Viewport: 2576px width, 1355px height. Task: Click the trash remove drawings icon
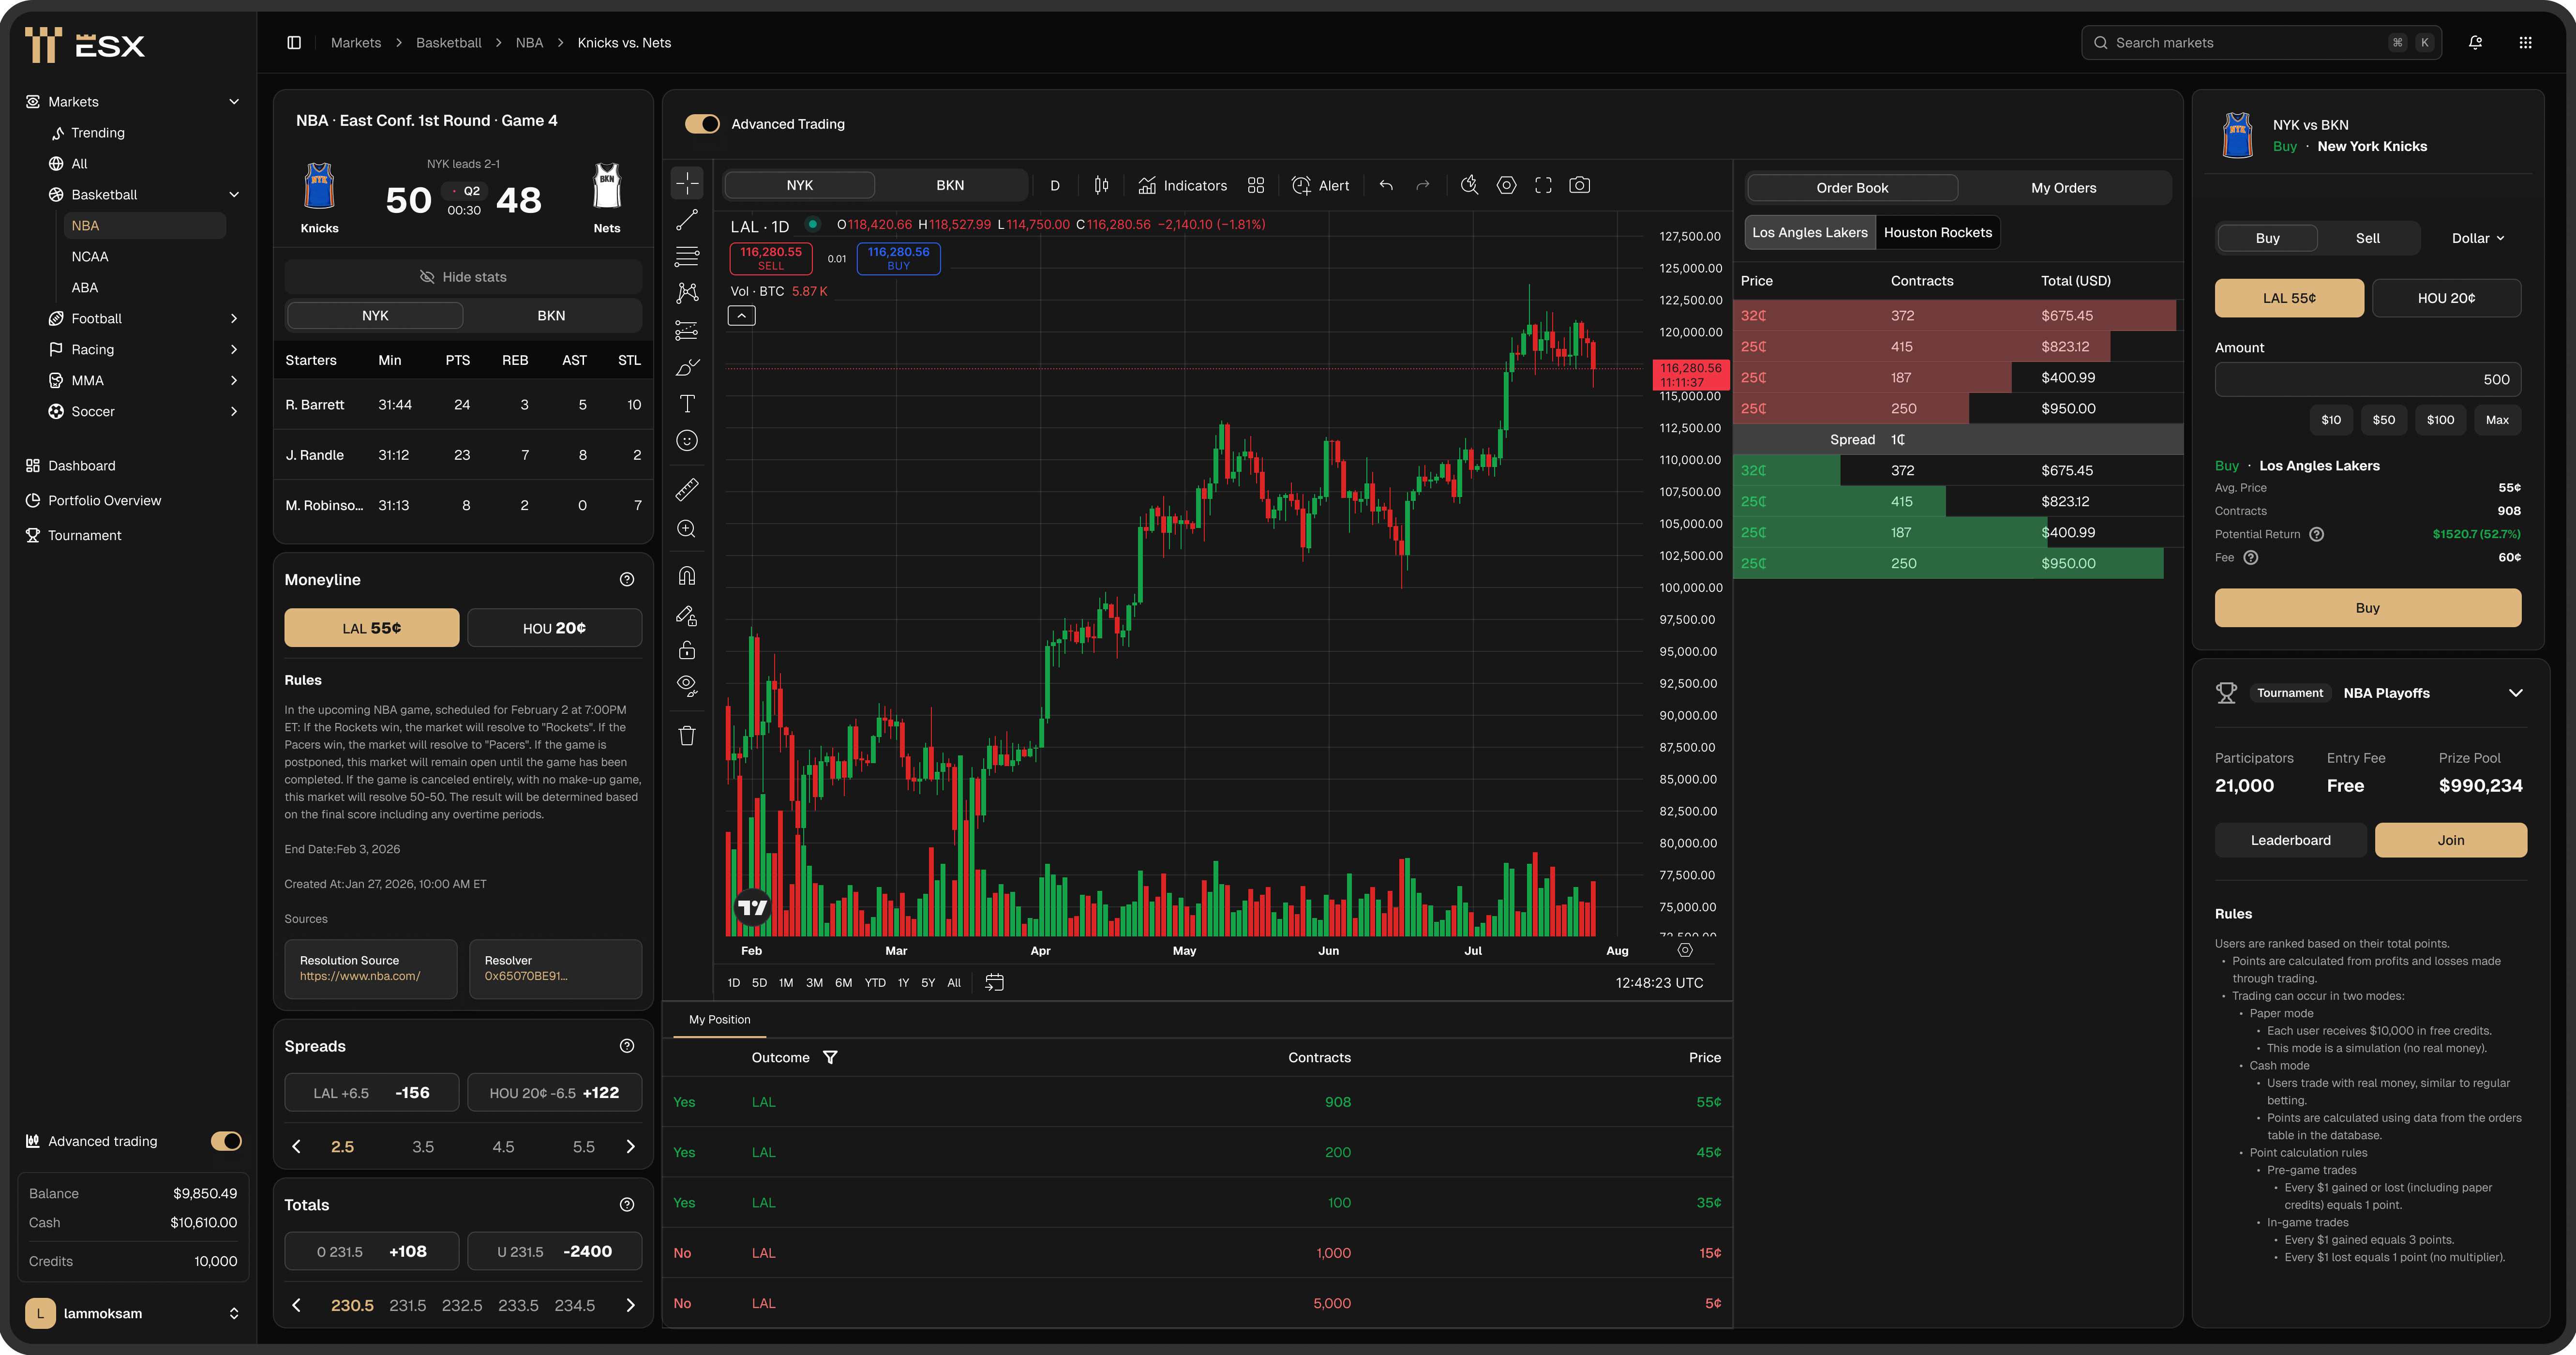coord(687,735)
